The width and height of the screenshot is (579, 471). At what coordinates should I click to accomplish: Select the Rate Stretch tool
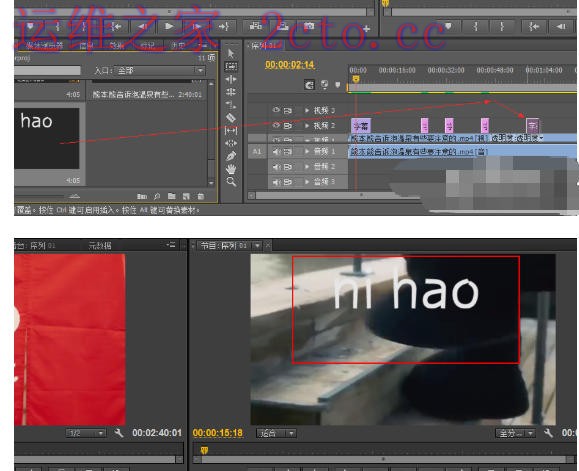231,105
